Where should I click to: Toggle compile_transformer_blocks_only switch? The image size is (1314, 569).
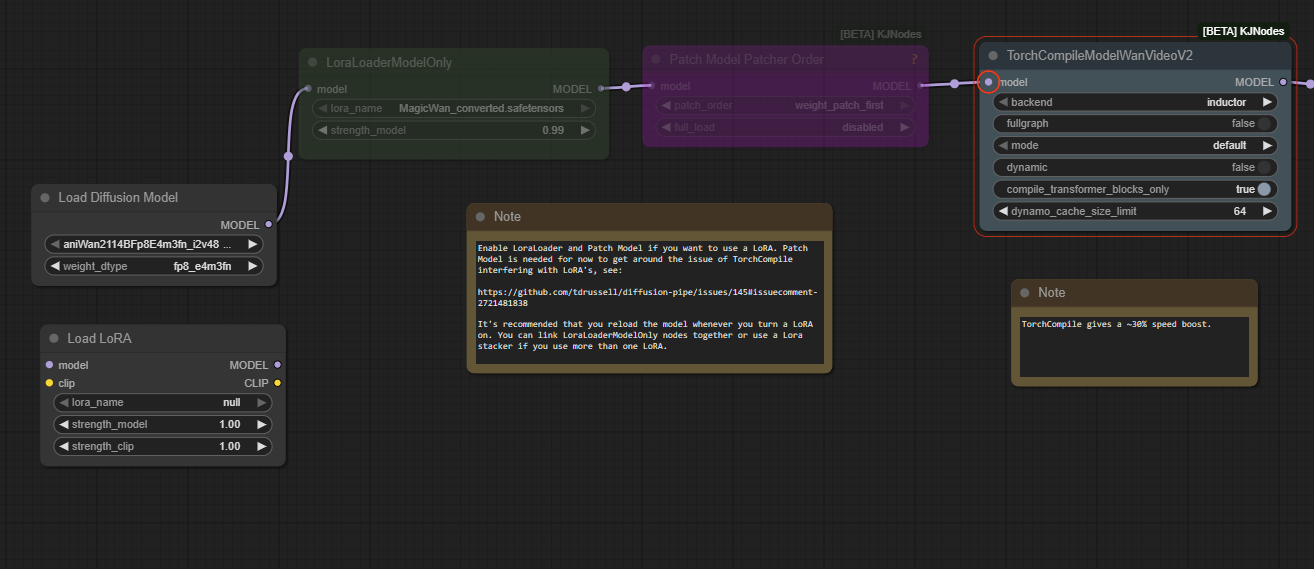pyautogui.click(x=1264, y=190)
